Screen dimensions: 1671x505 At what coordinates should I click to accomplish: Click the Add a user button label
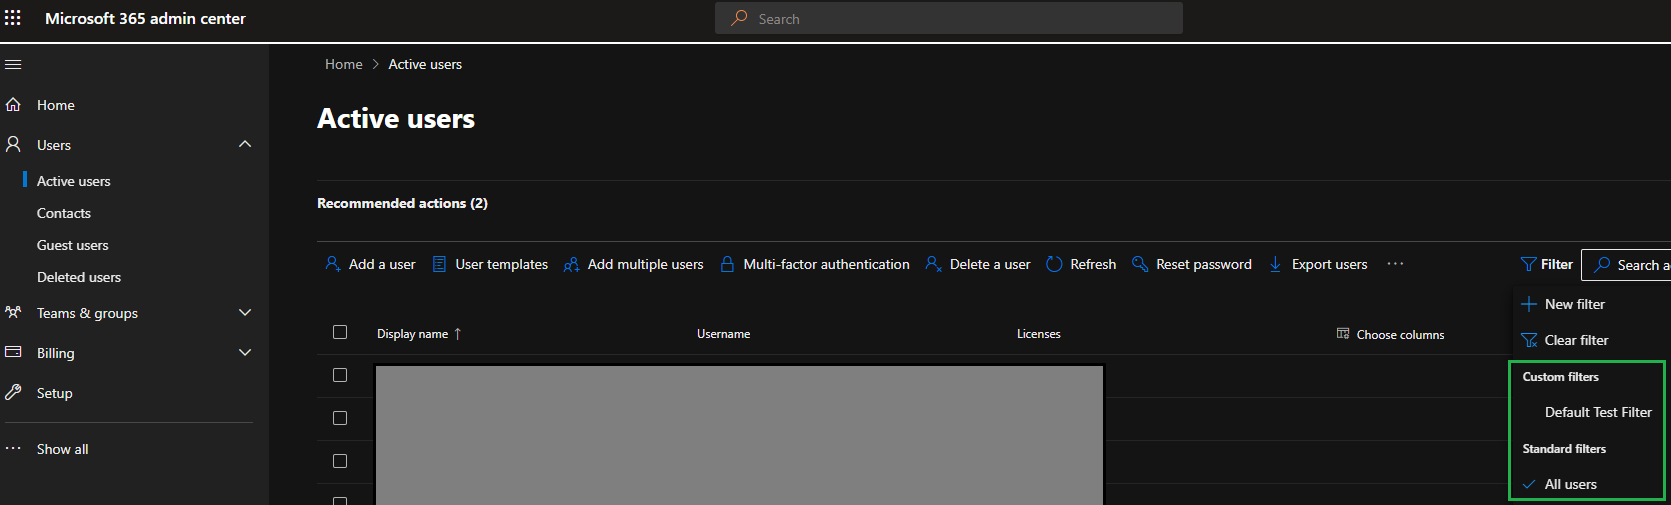click(382, 264)
